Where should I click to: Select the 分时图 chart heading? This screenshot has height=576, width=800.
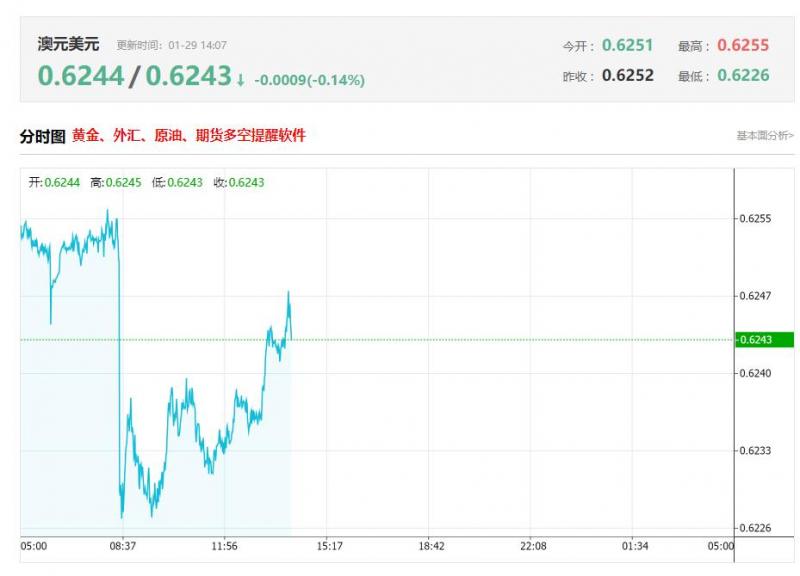(x=43, y=136)
